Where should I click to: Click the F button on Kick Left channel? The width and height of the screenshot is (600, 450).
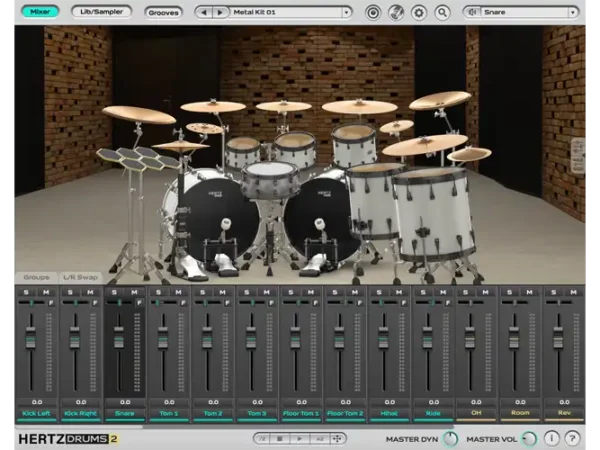click(x=51, y=303)
